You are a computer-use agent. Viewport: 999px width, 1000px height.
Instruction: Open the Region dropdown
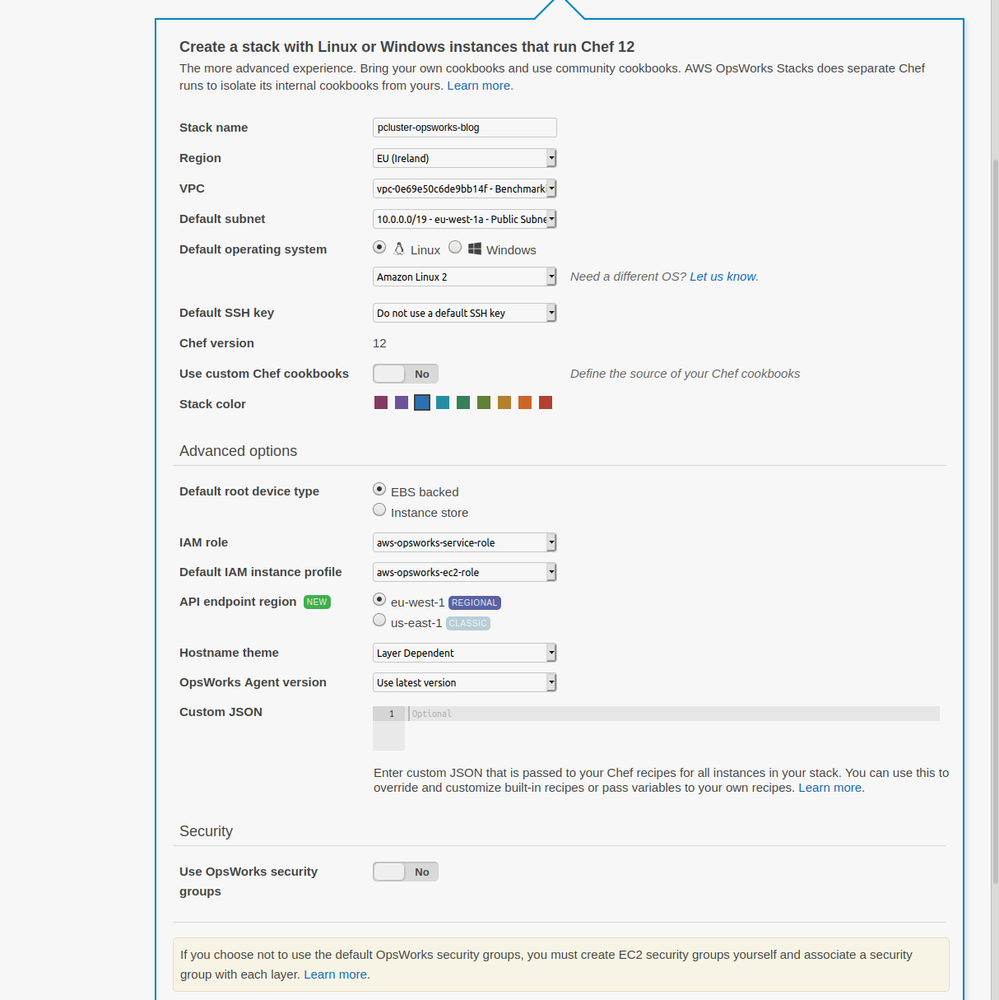(550, 157)
